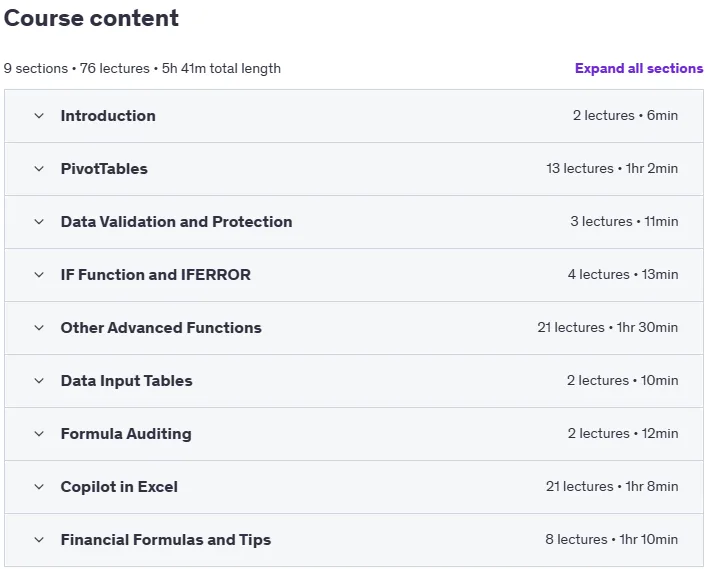Click the Copilot in Excel heading

(x=119, y=487)
